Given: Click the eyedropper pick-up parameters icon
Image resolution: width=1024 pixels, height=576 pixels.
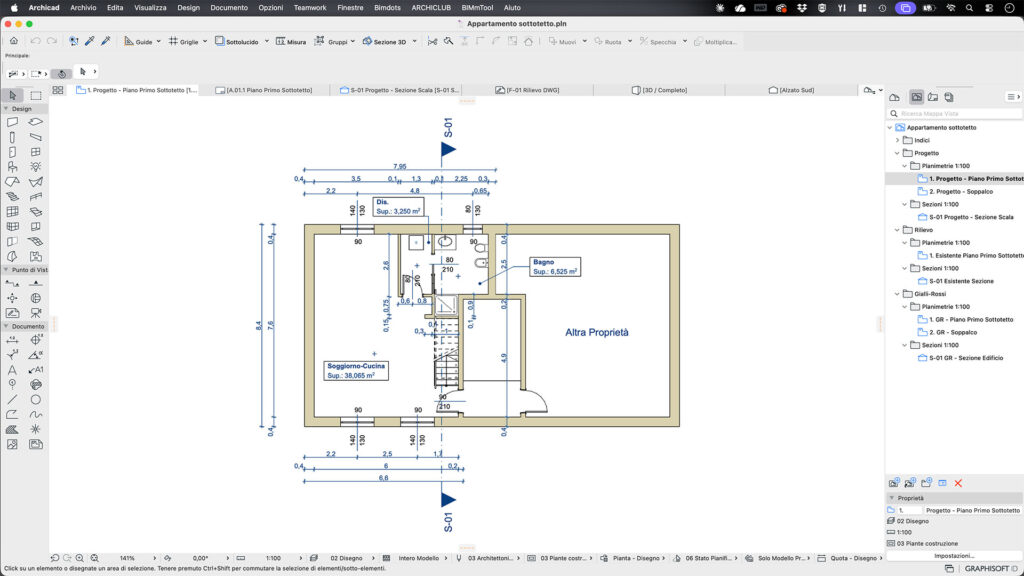Looking at the screenshot, I should (x=89, y=41).
